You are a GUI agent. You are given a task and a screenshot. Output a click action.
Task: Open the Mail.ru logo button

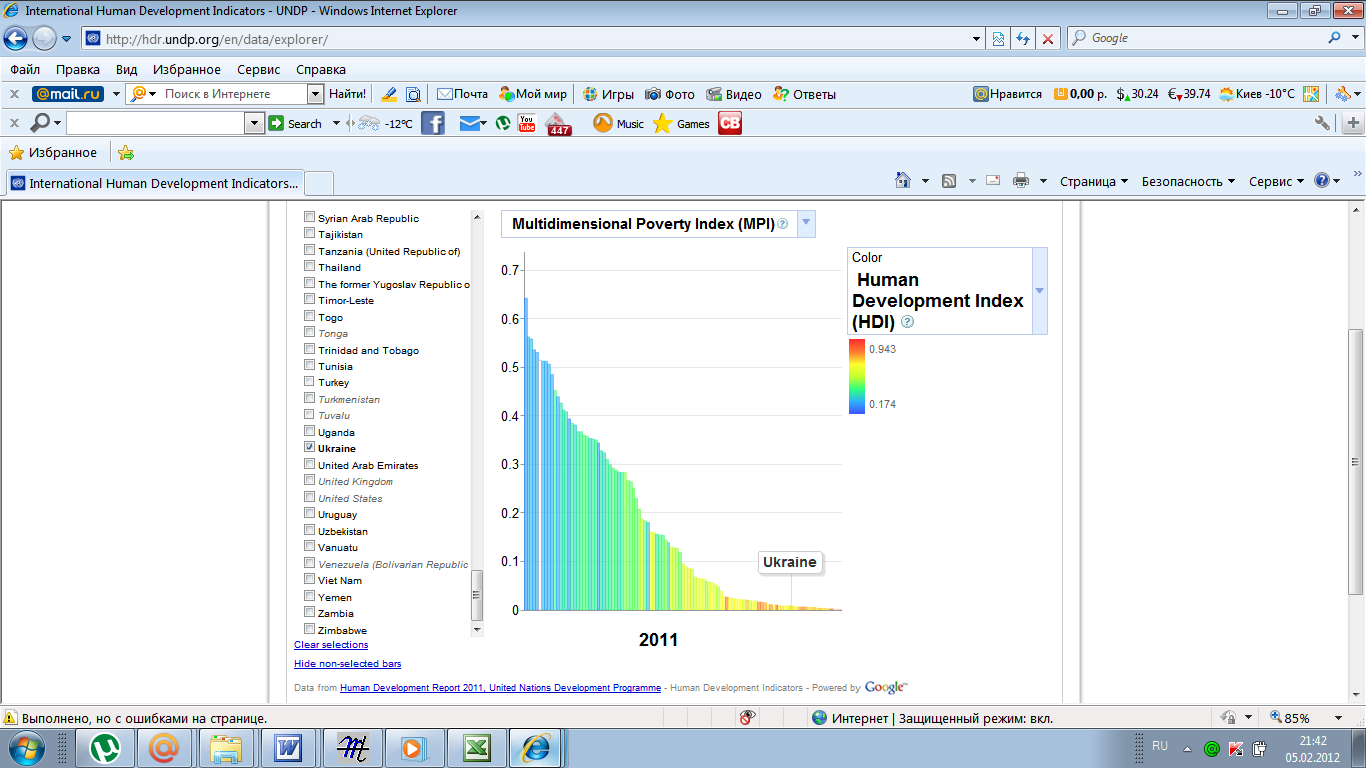coord(68,94)
